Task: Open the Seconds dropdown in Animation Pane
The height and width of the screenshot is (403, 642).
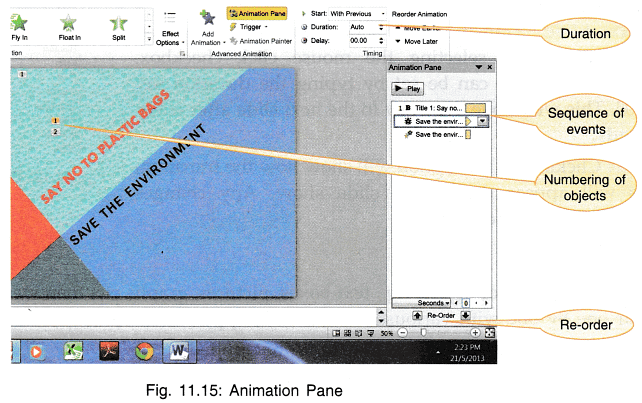Action: pos(421,301)
